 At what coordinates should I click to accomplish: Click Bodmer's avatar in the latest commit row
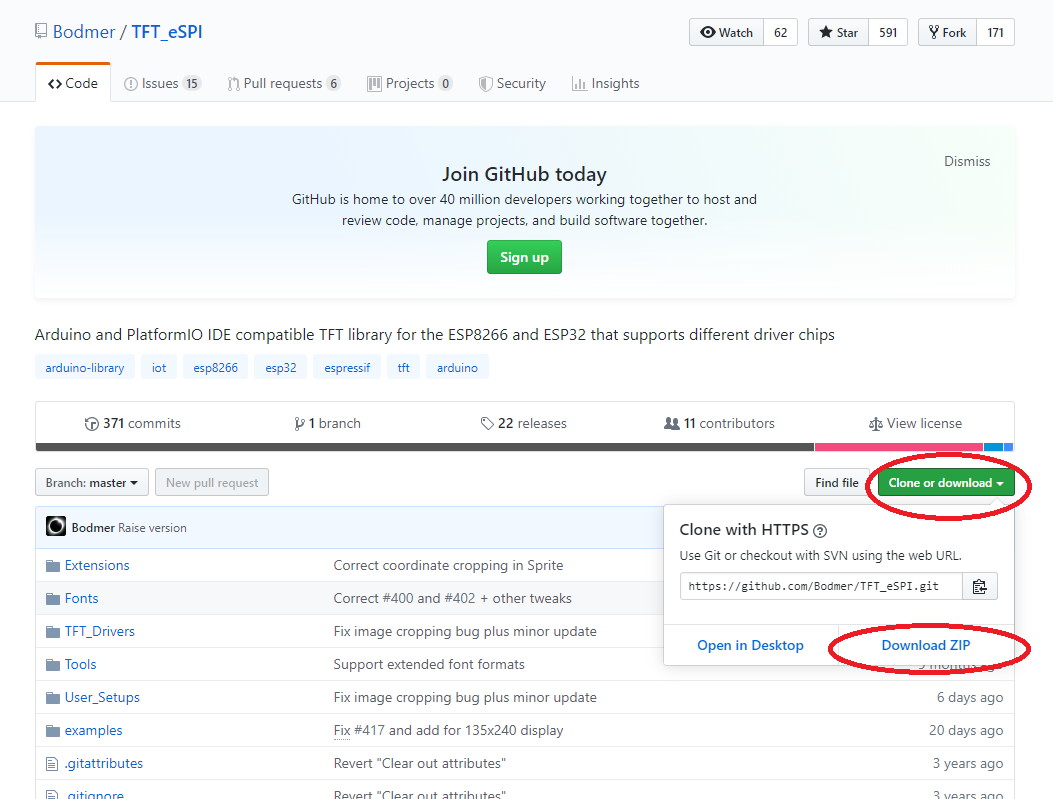(56, 526)
